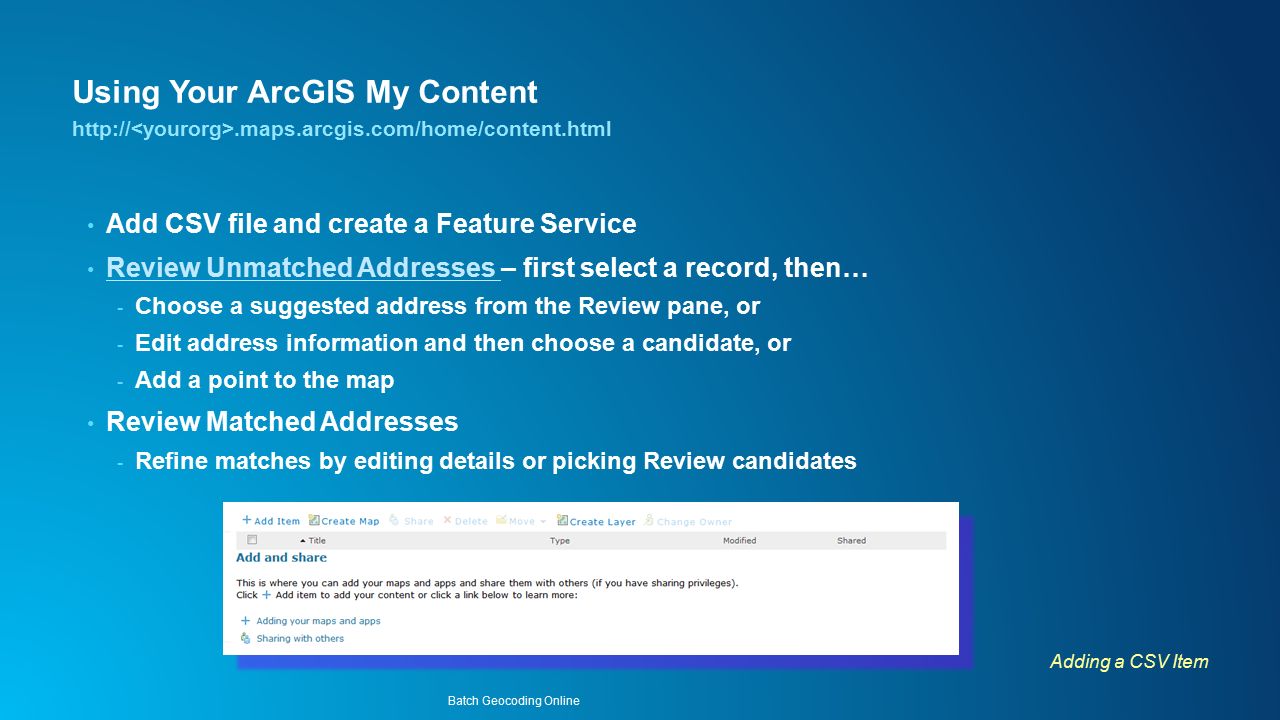Open the Adding your maps and apps link
The height and width of the screenshot is (720, 1280).
click(x=318, y=621)
